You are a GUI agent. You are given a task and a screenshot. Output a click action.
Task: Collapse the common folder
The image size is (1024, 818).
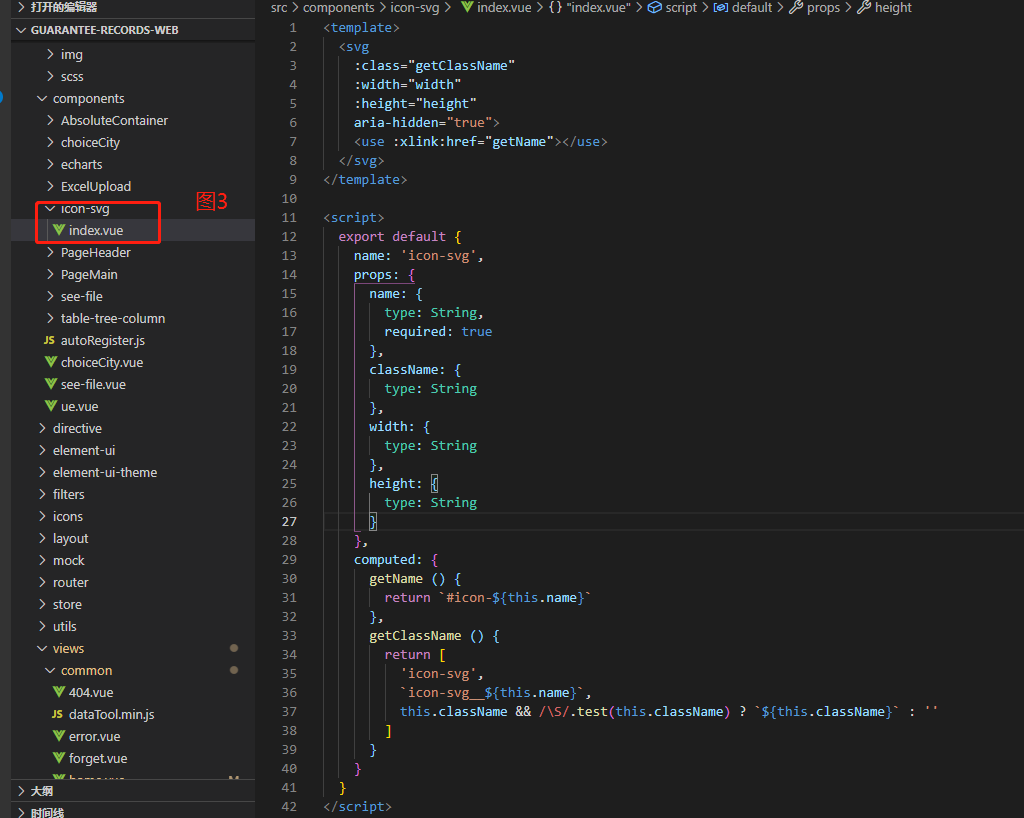tap(50, 670)
